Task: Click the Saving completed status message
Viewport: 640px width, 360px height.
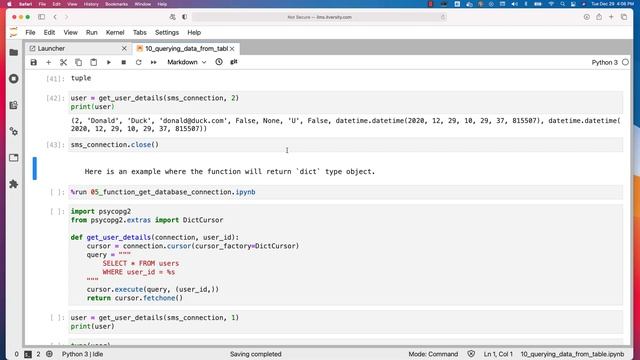Action: (x=256, y=354)
